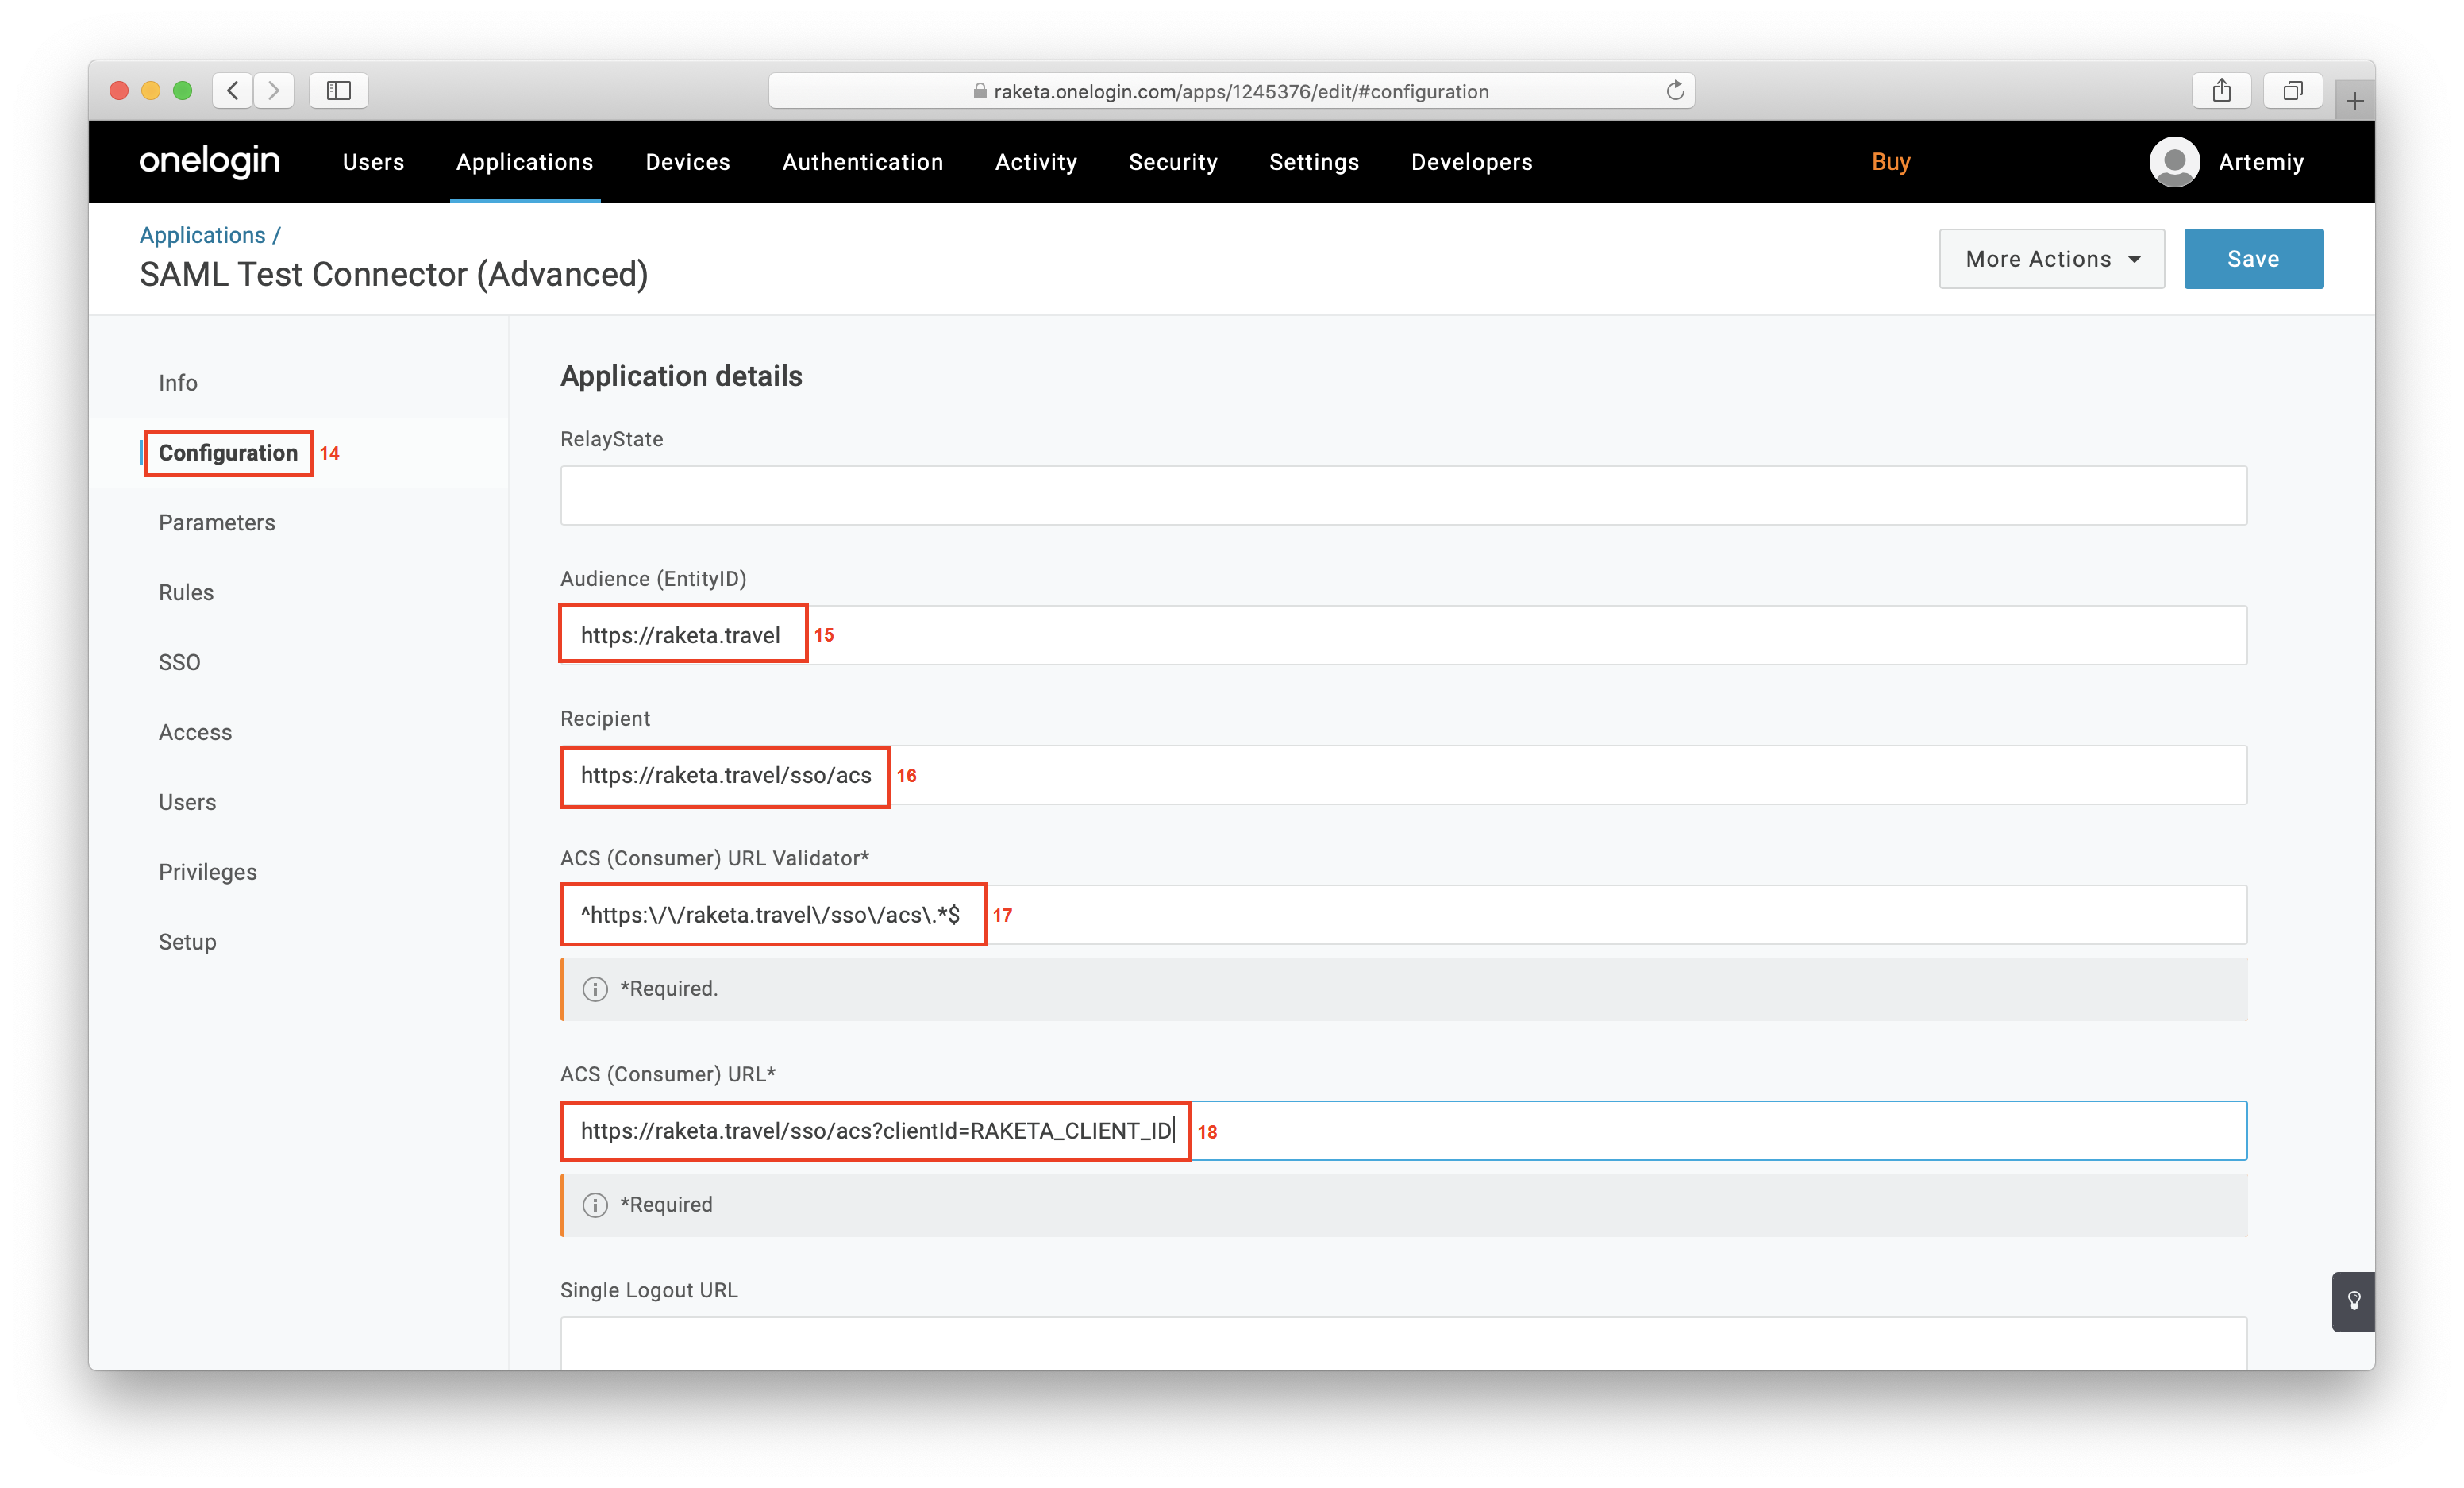The width and height of the screenshot is (2464, 1488).
Task: Reload the page with the refresh icon
Action: pos(1675,91)
